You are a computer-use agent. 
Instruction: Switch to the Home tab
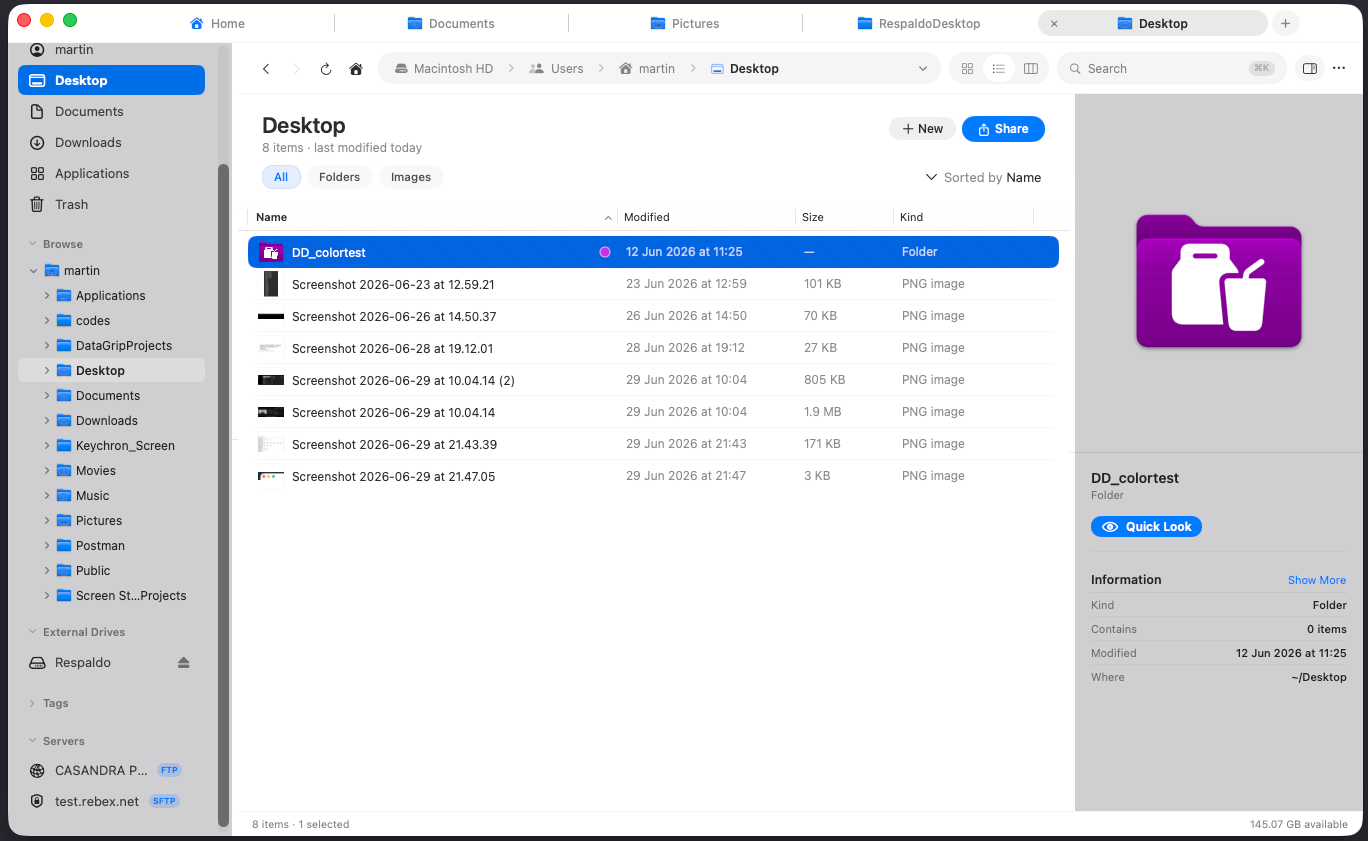tap(217, 23)
